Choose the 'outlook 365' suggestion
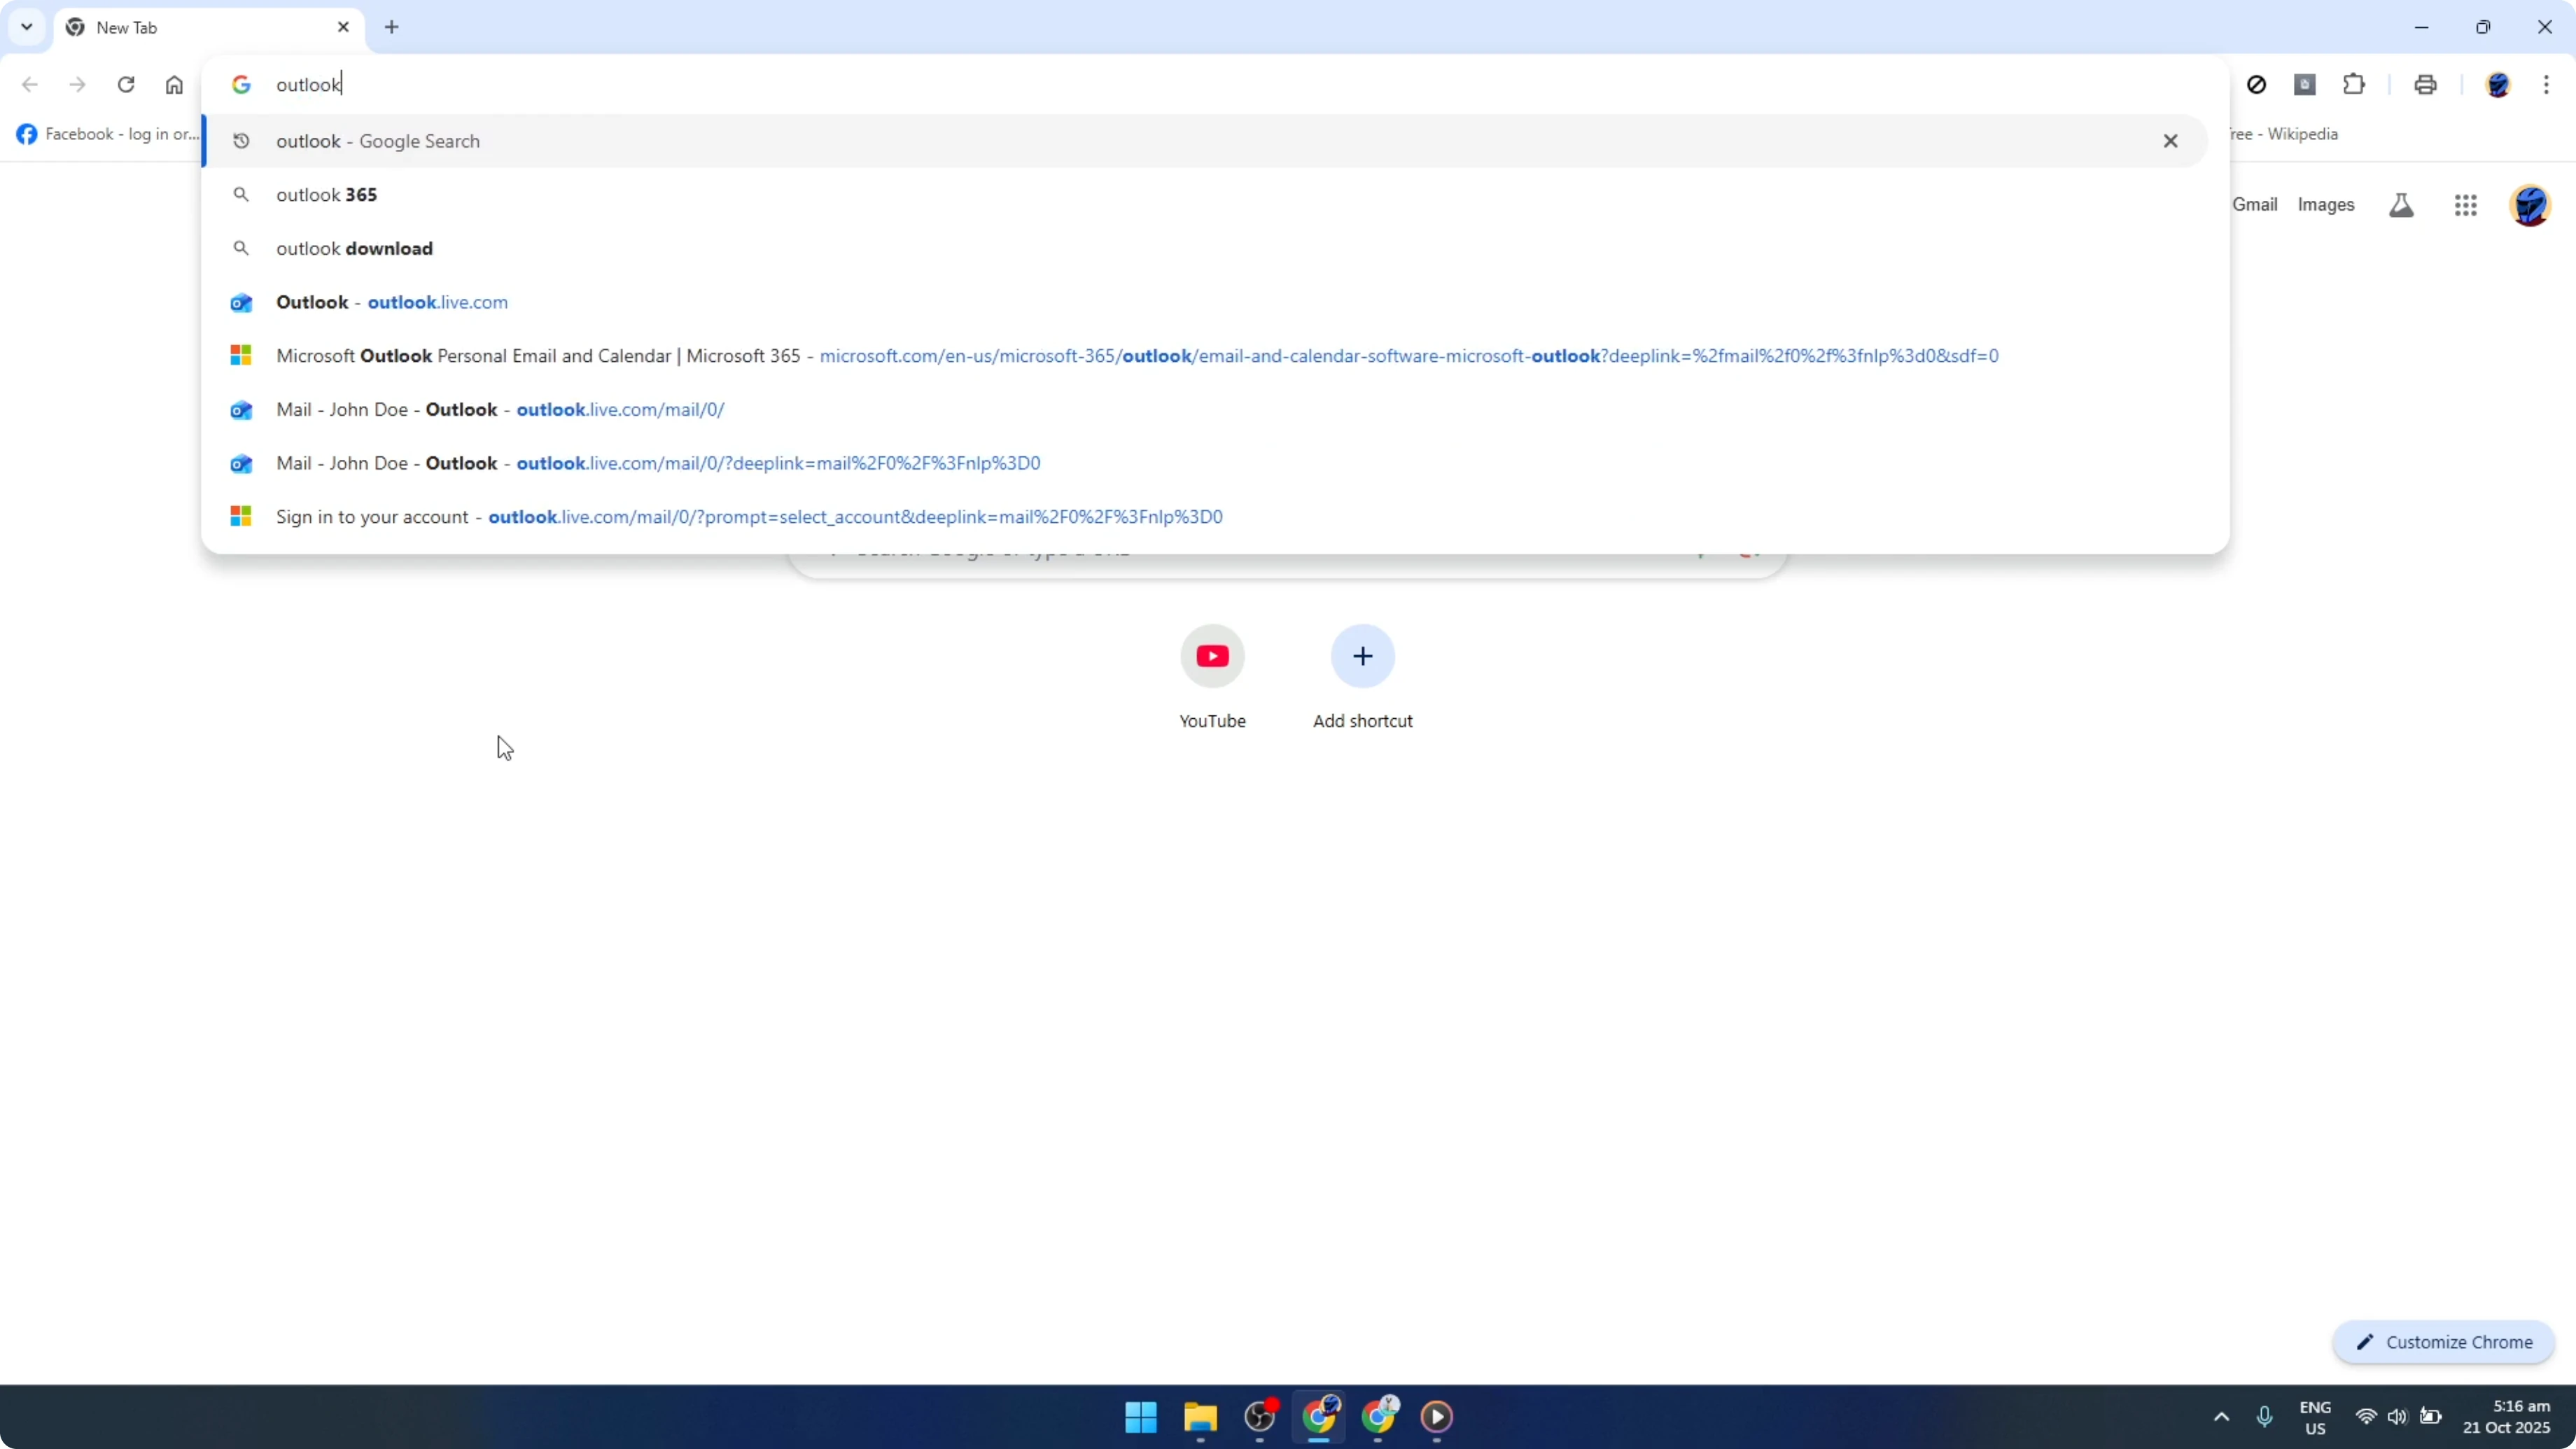This screenshot has height=1449, width=2576. coord(1205,195)
